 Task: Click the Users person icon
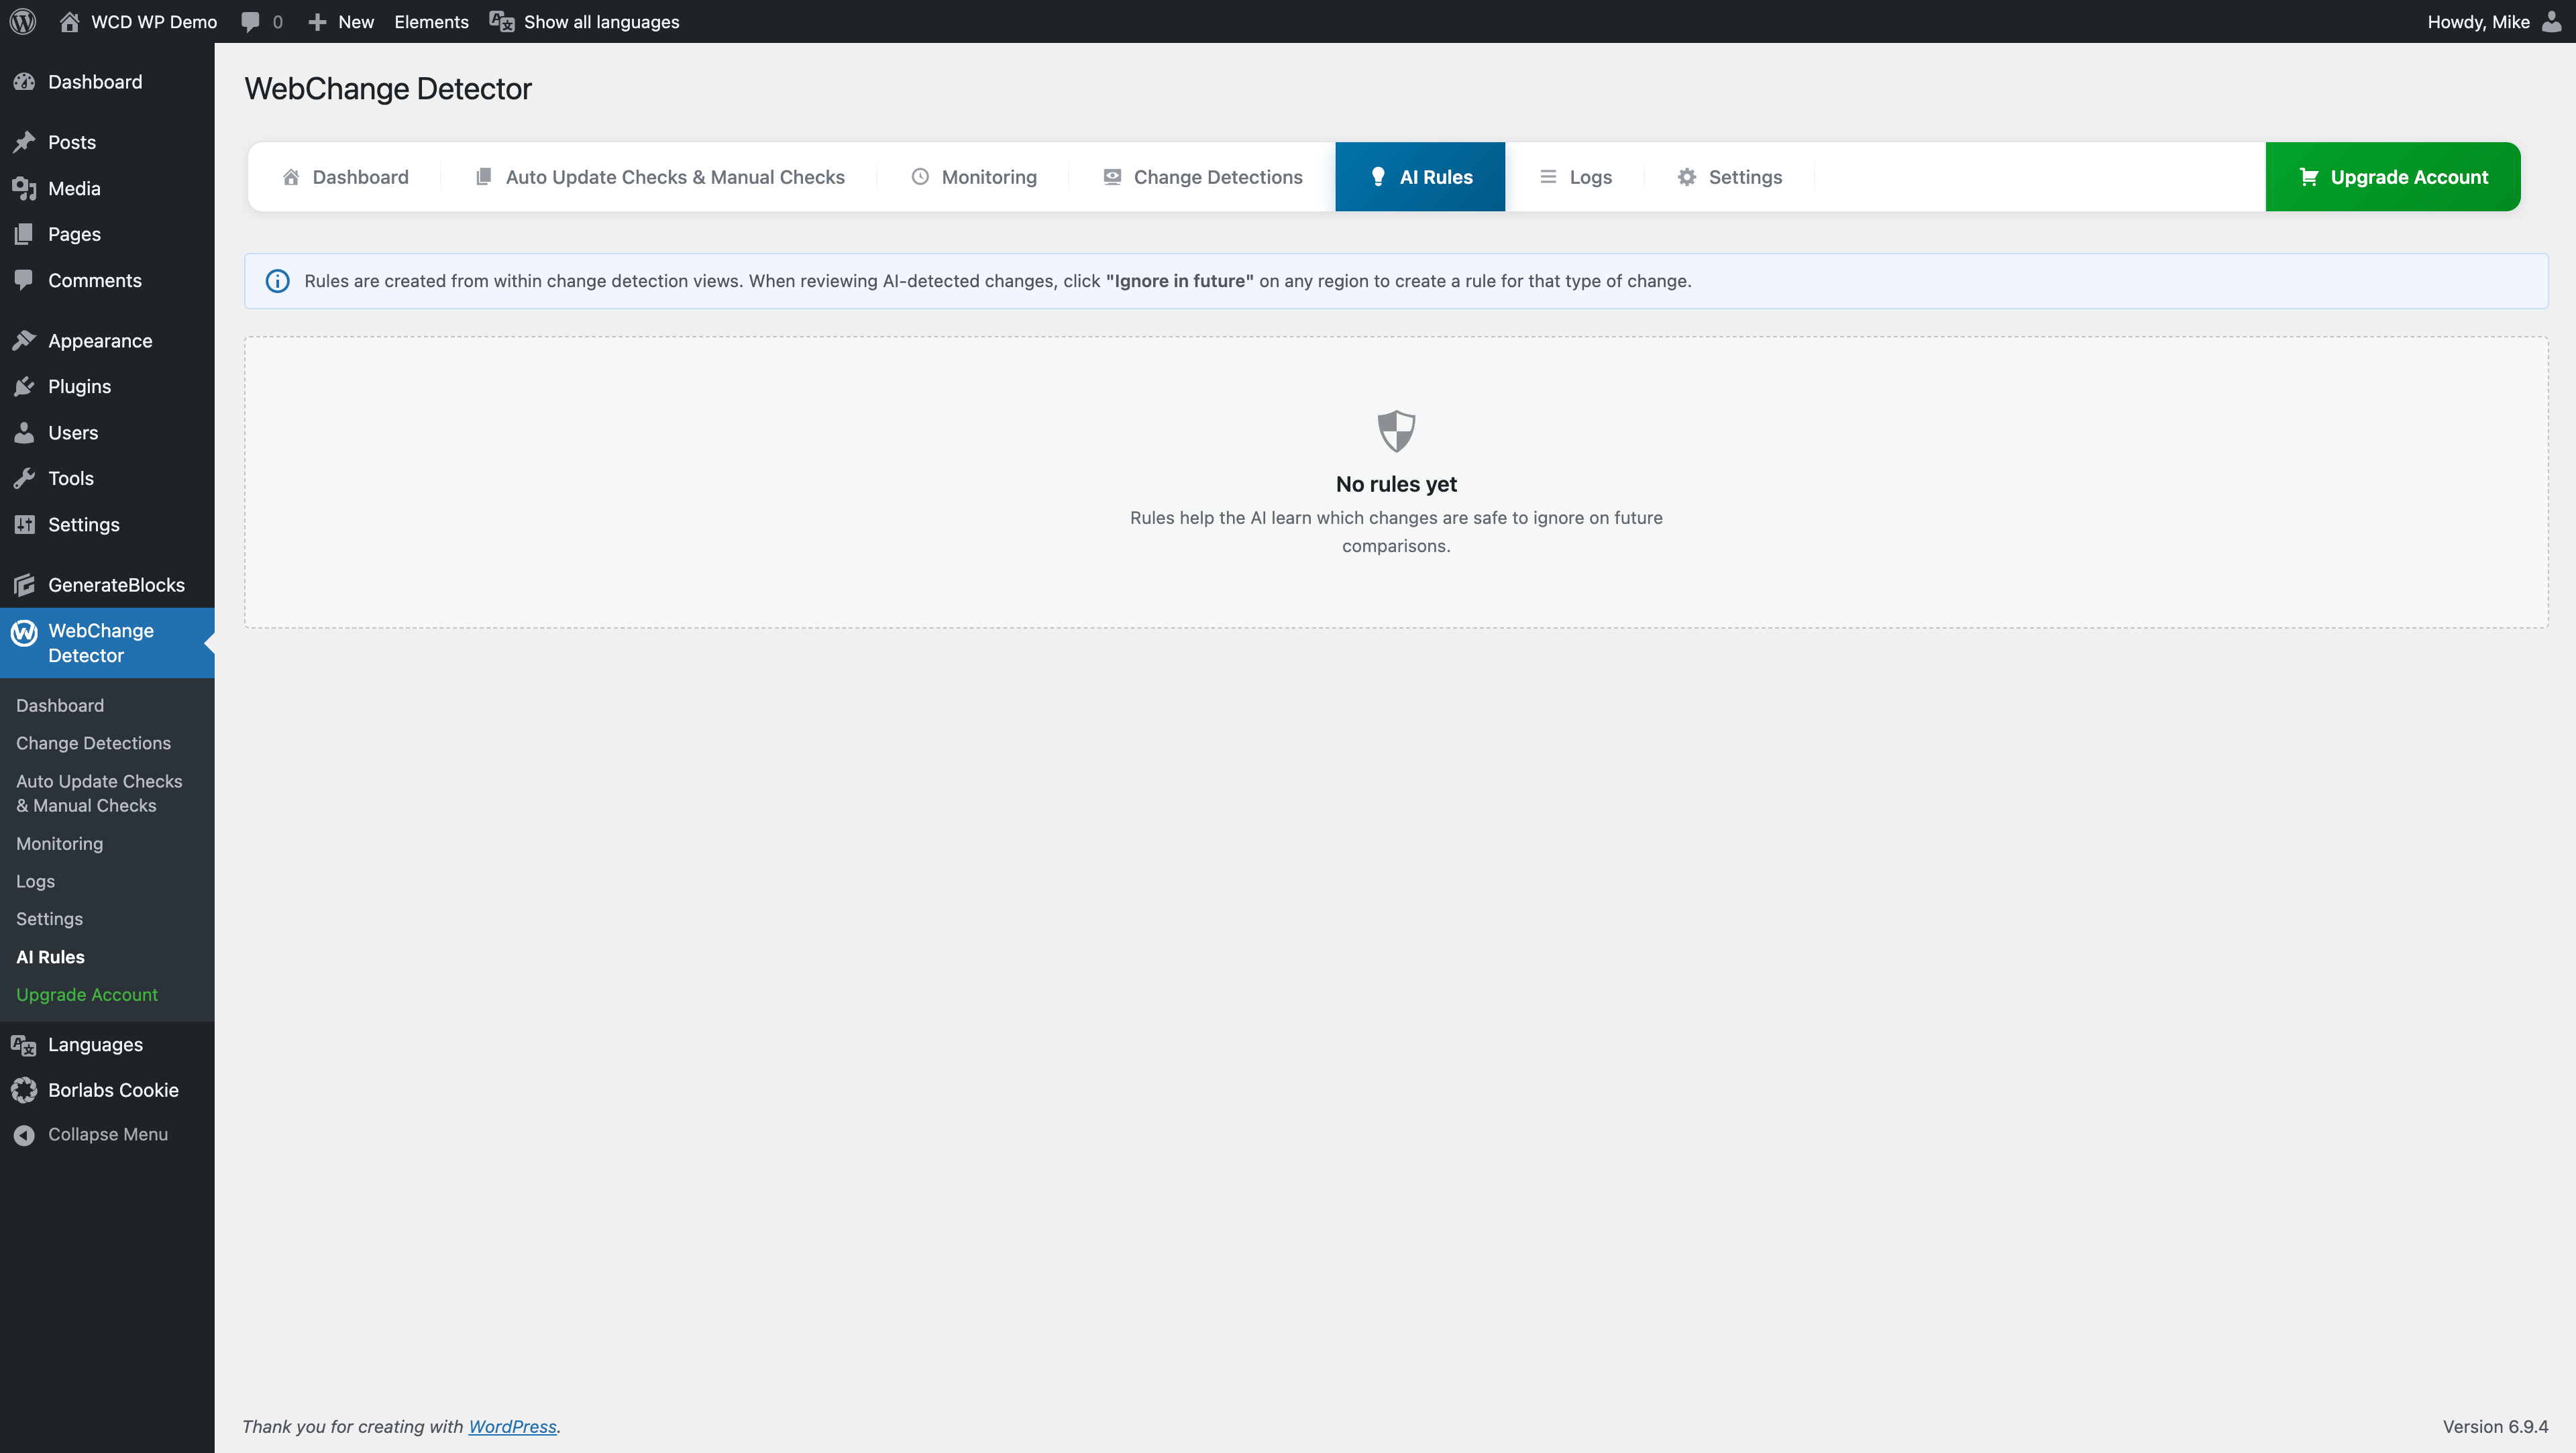(x=24, y=432)
